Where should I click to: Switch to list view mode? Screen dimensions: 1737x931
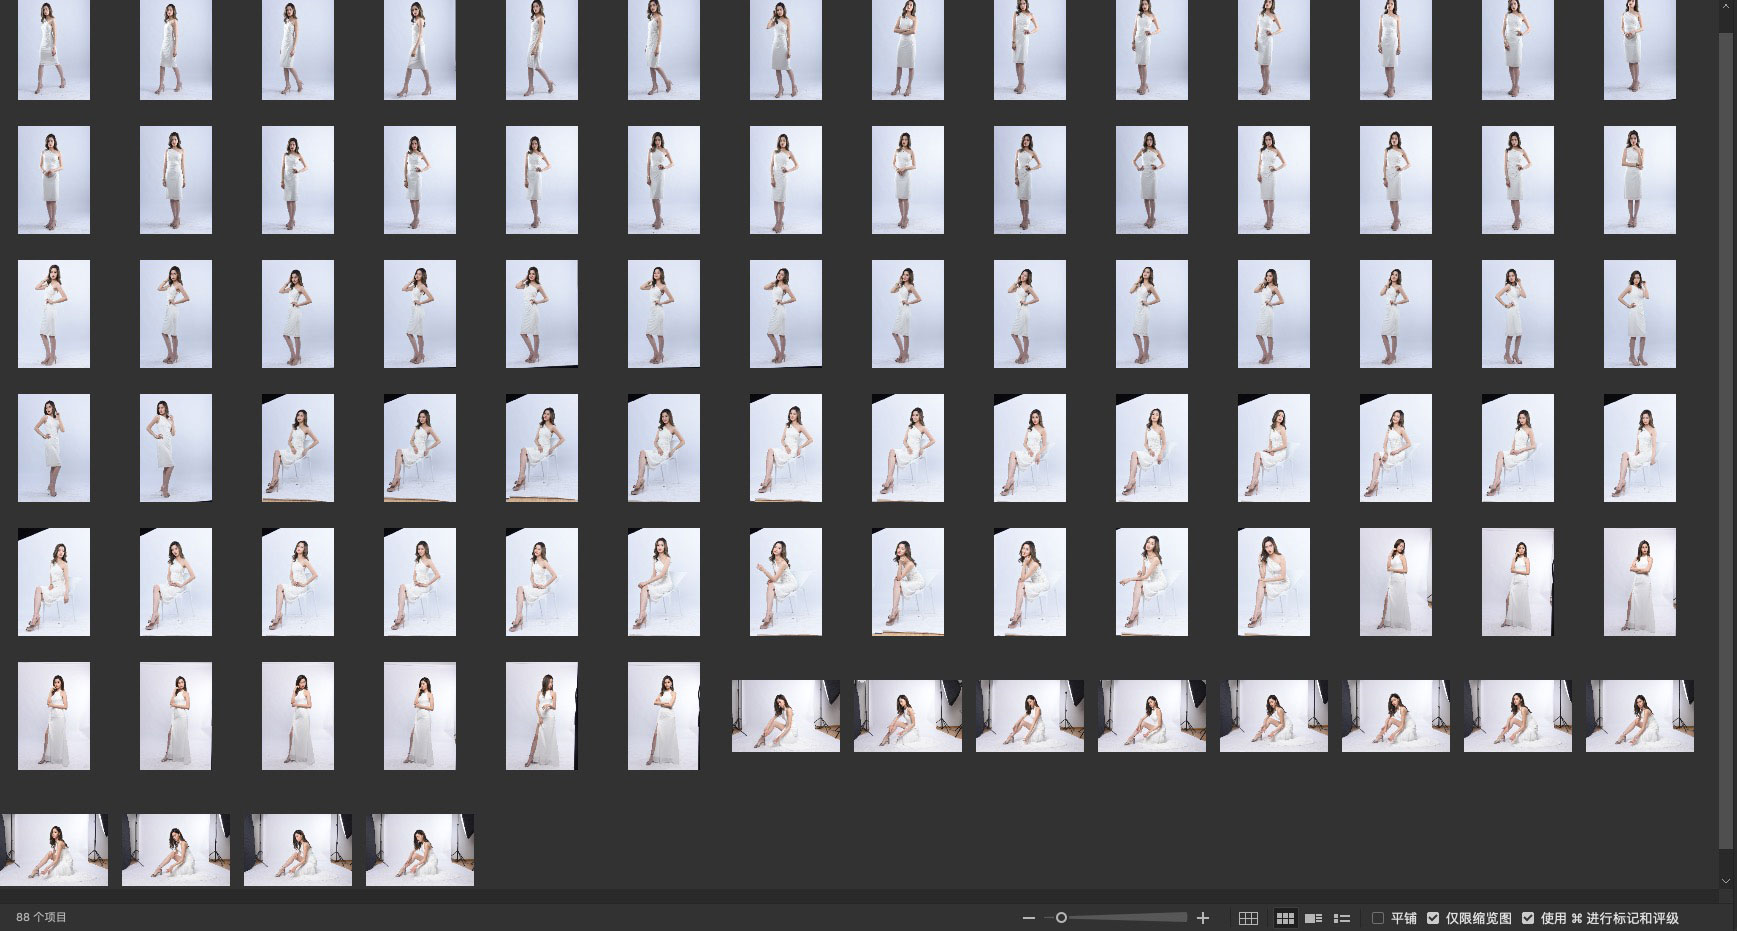(1342, 918)
